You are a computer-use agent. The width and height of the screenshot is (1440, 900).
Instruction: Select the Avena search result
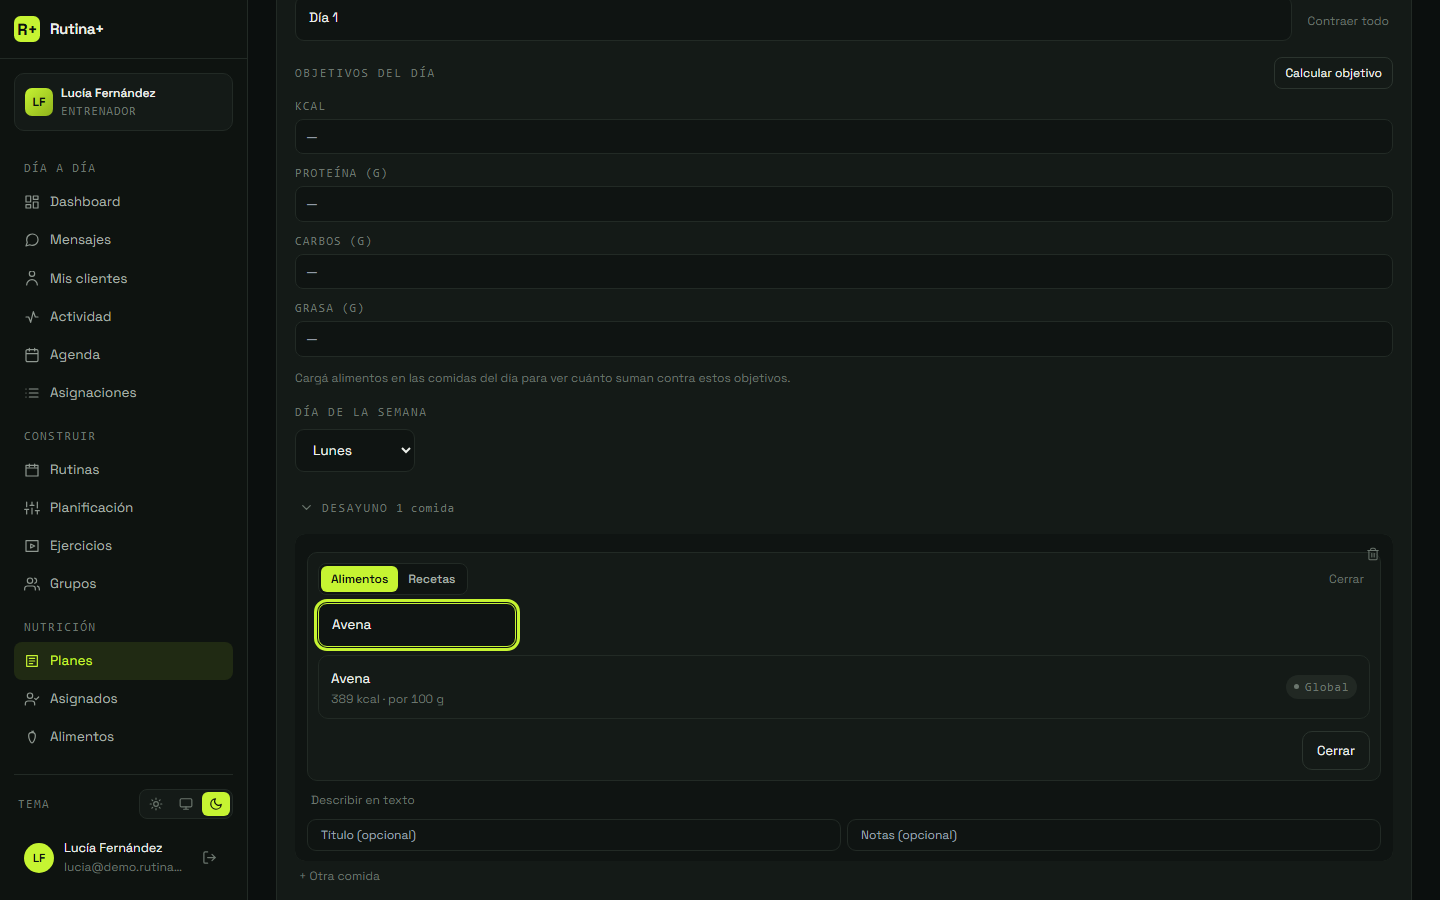tap(843, 687)
